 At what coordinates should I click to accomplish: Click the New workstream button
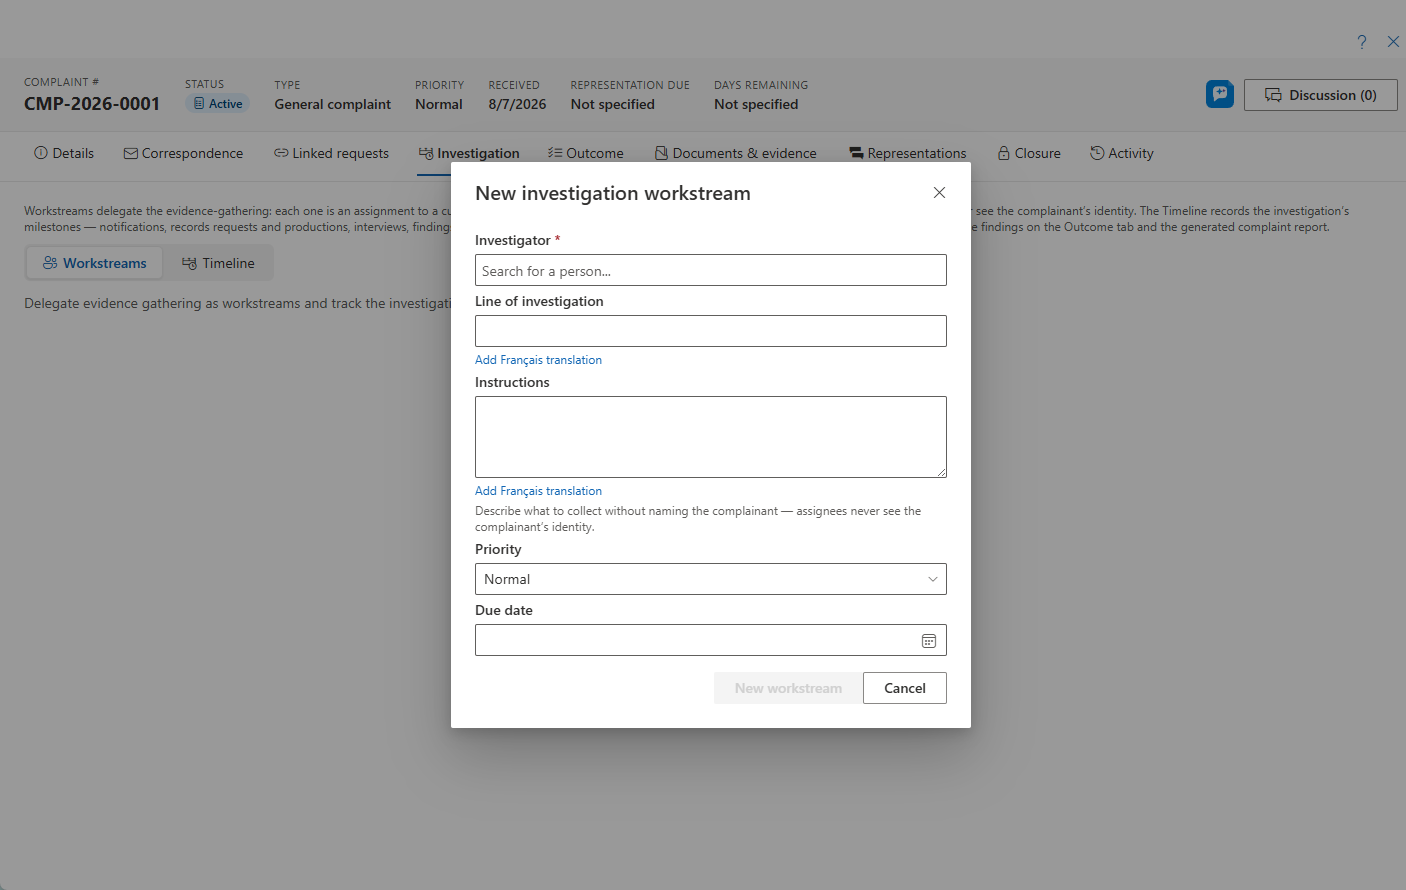pyautogui.click(x=788, y=688)
